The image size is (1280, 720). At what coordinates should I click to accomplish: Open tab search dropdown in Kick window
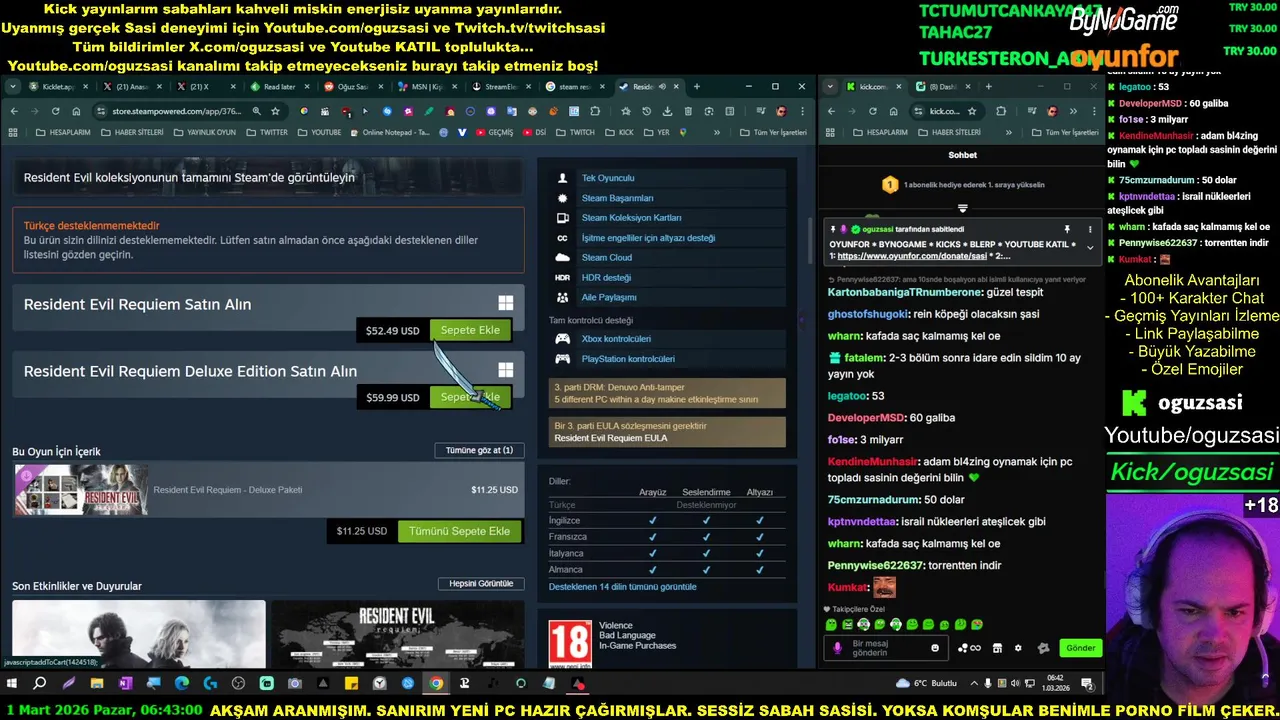(831, 87)
